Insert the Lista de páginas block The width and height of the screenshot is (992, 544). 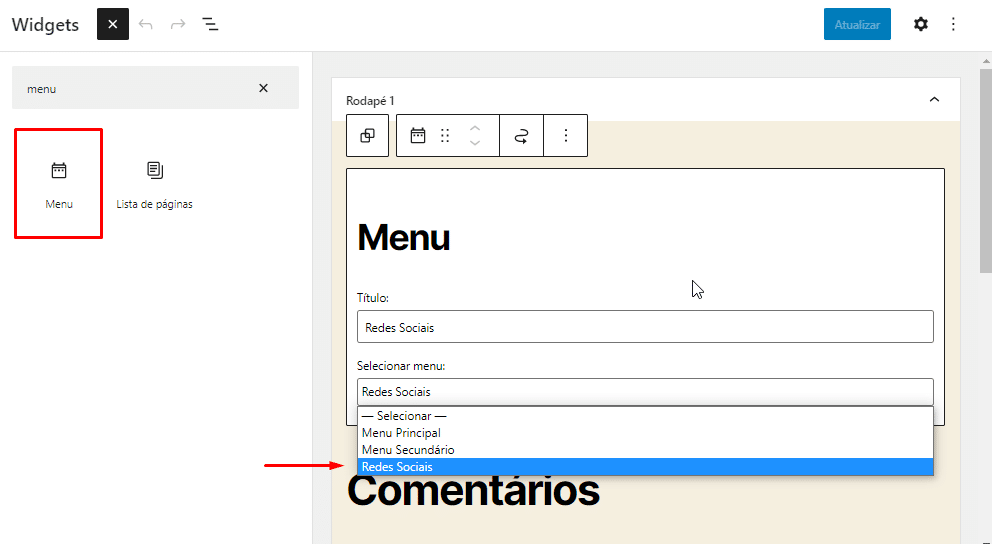pyautogui.click(x=154, y=184)
